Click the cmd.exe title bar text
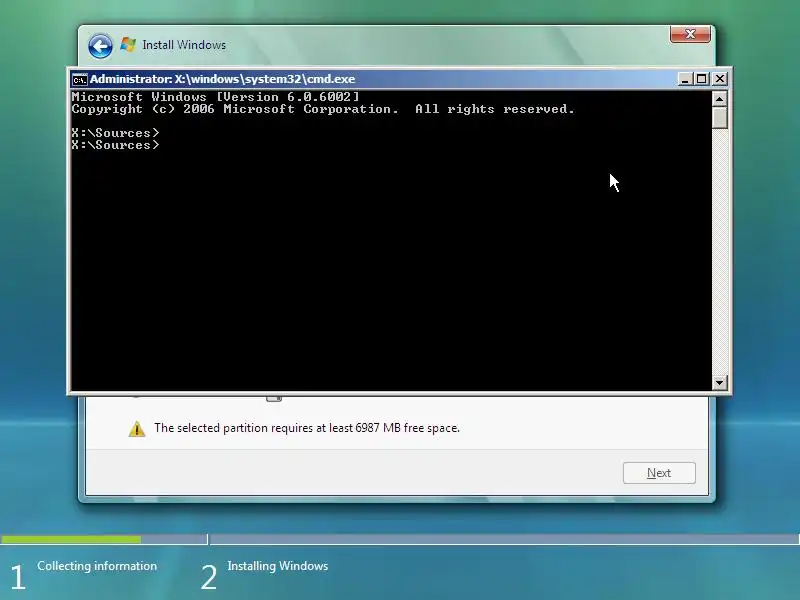 [222, 79]
